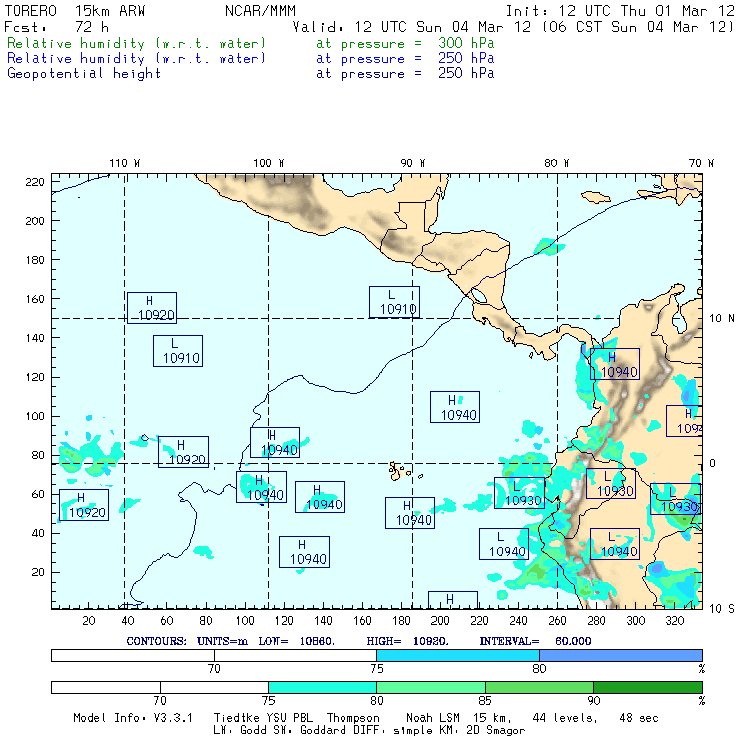The height and width of the screenshot is (740, 740).
Task: Click the 'H 10940' box south of the Galapagos
Action: (410, 513)
